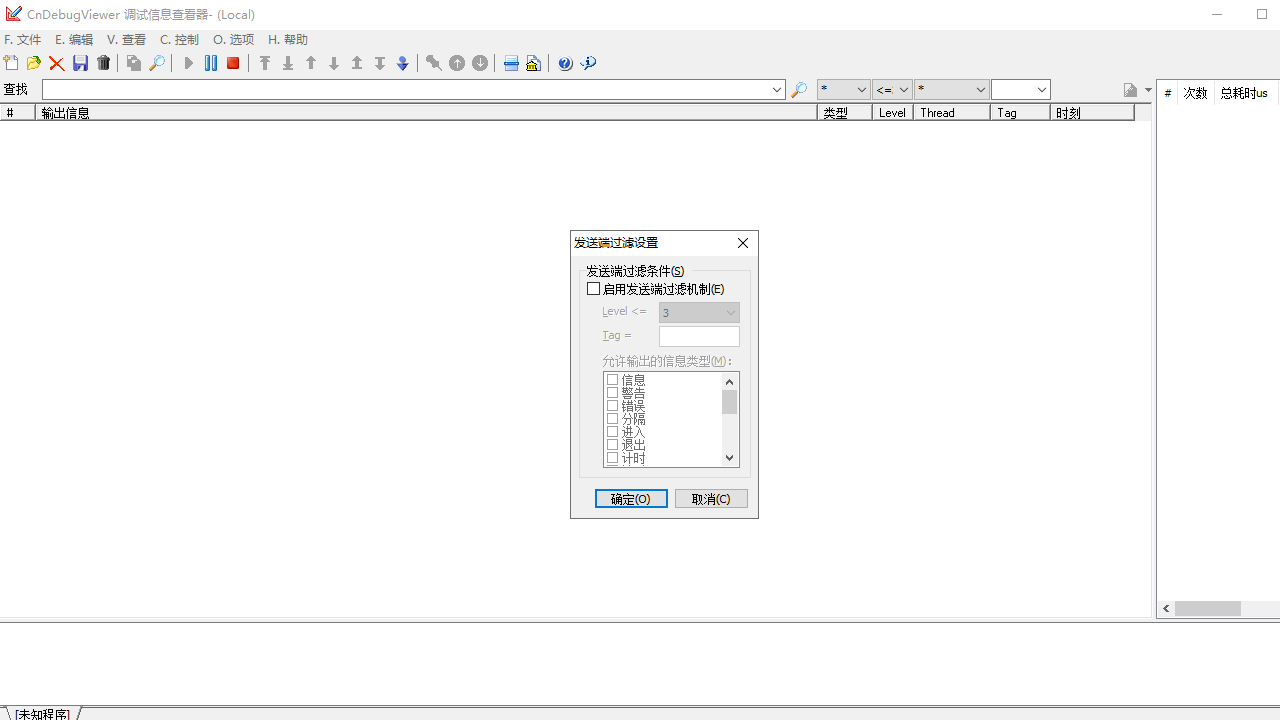Click the 输出信息 column header
Viewport: 1280px width, 720px height.
point(427,113)
